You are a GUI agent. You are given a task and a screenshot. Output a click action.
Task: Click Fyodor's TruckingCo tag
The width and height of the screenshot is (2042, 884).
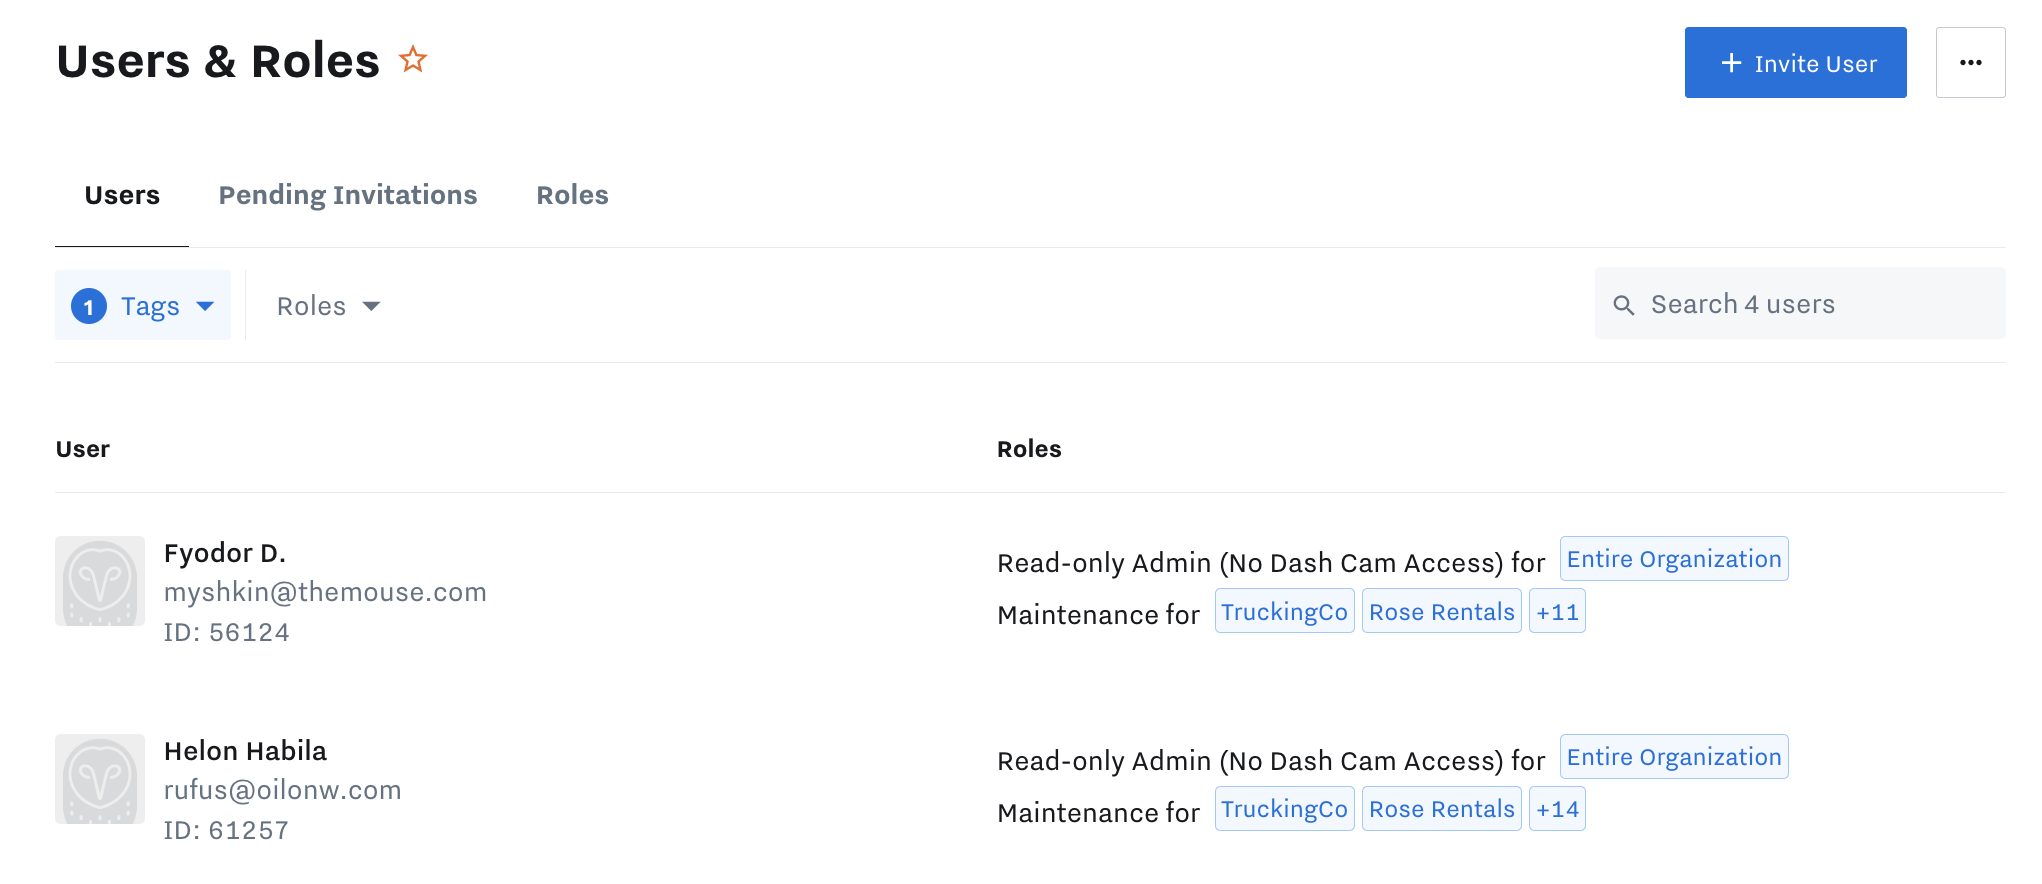(x=1284, y=611)
